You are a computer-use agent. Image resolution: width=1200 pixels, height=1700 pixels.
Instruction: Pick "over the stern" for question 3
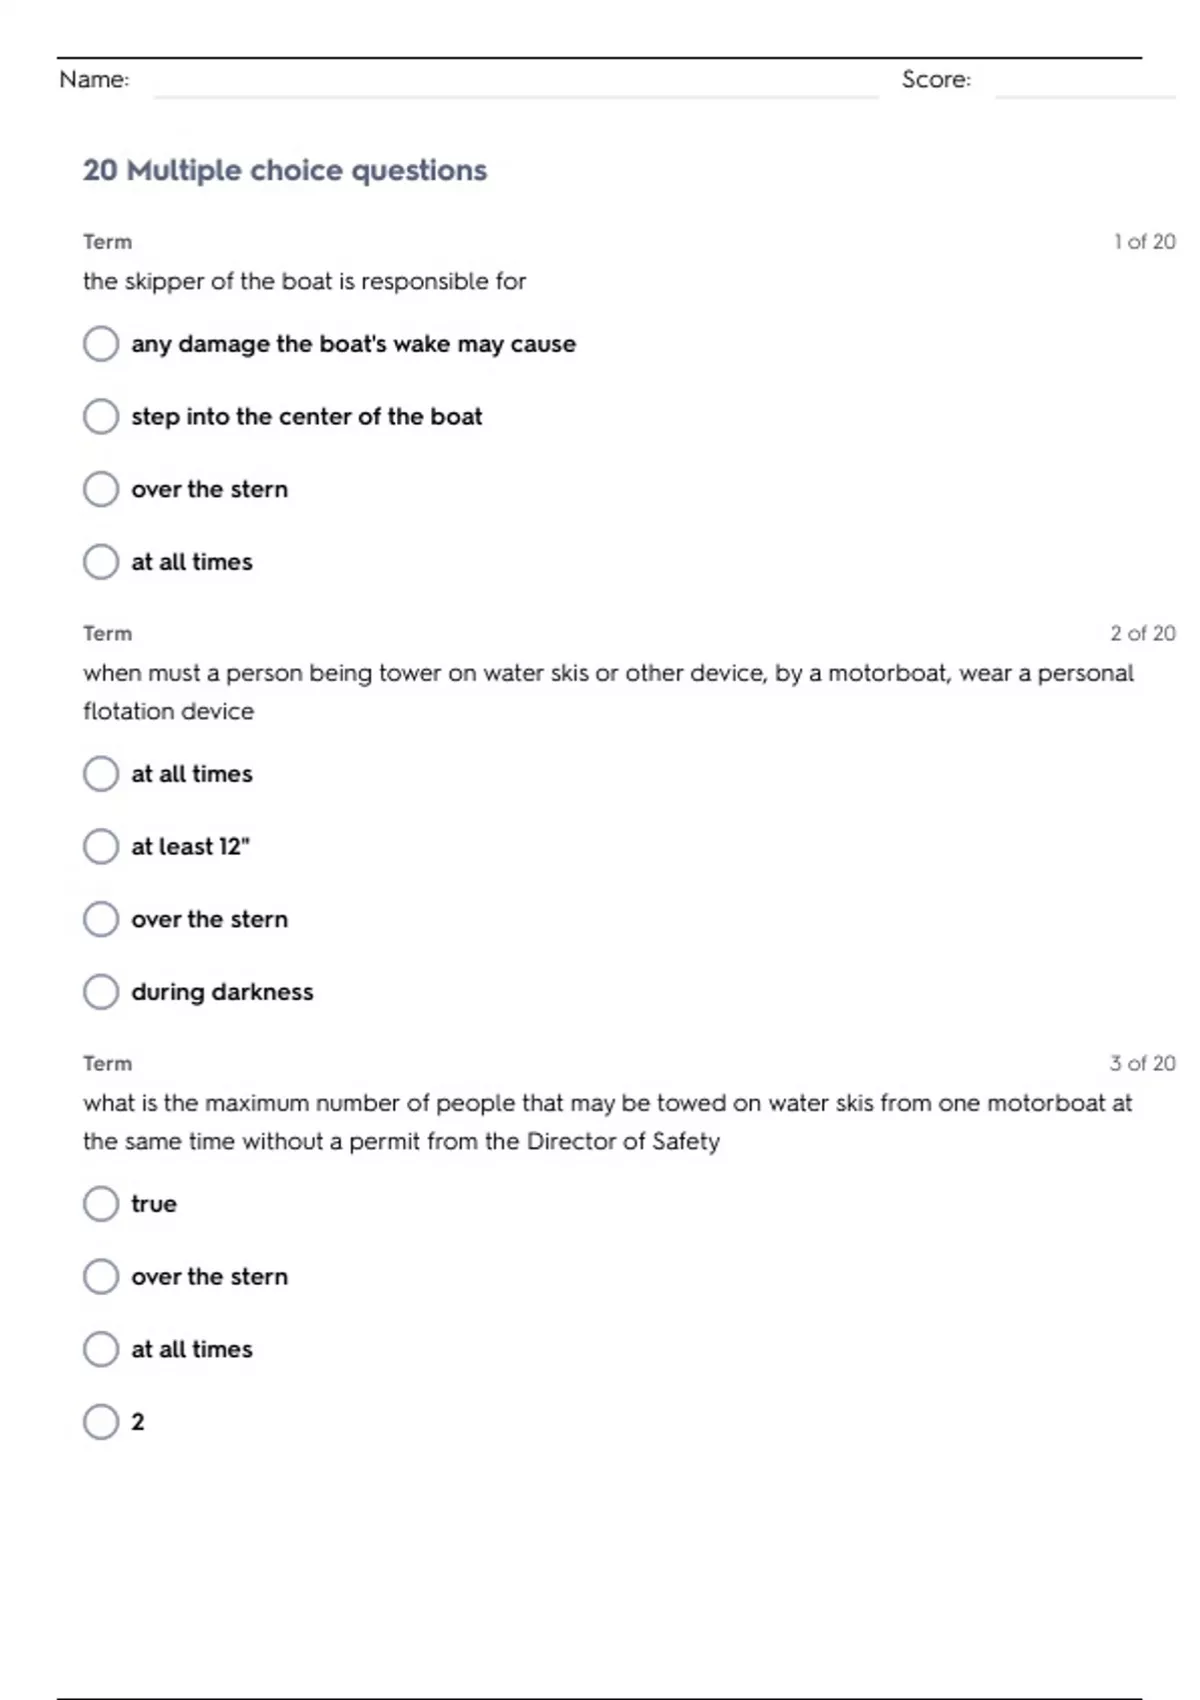click(x=101, y=1277)
